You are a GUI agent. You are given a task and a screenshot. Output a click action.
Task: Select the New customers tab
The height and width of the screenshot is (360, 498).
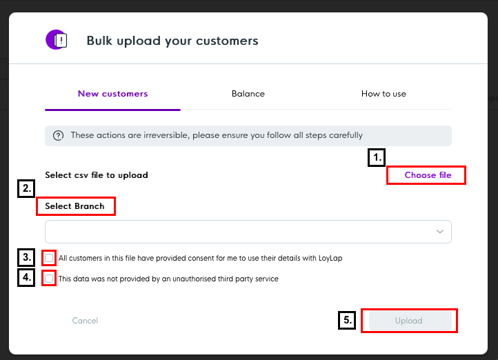pos(113,94)
